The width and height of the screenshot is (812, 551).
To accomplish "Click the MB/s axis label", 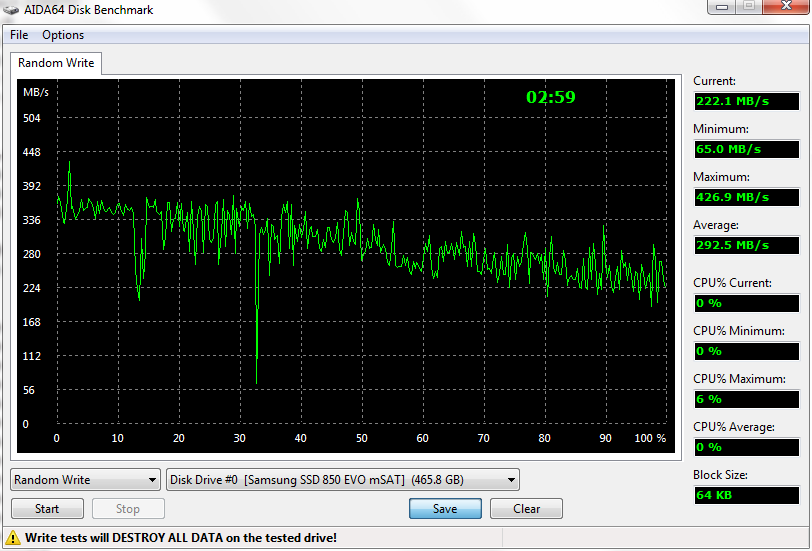I will coord(36,92).
